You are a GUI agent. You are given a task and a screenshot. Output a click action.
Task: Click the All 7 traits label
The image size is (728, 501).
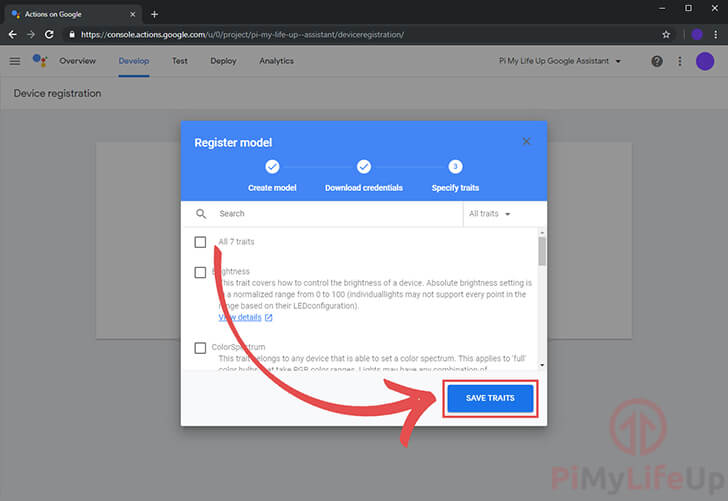coord(236,241)
